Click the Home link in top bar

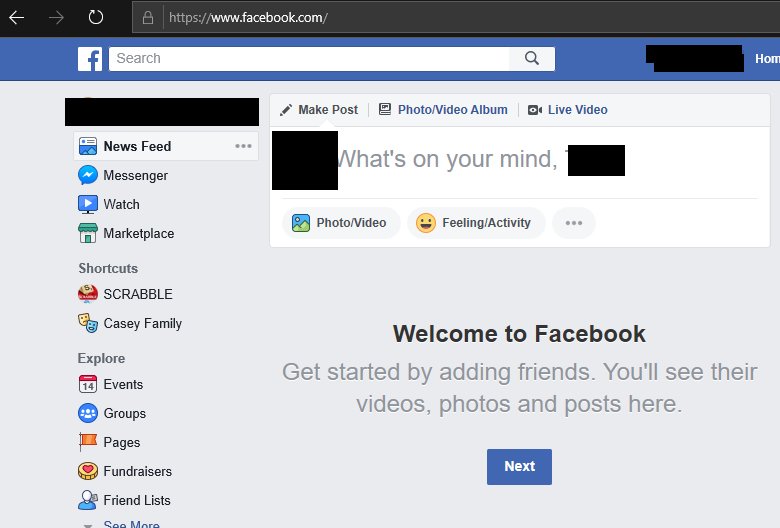767,59
